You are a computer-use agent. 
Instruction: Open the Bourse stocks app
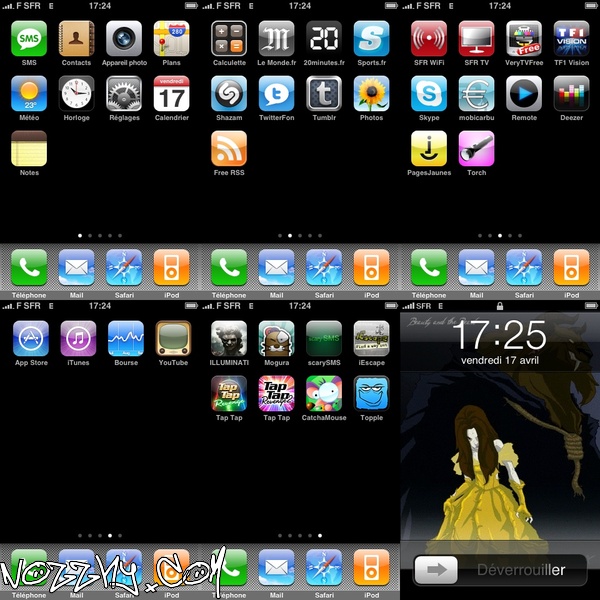tap(126, 339)
